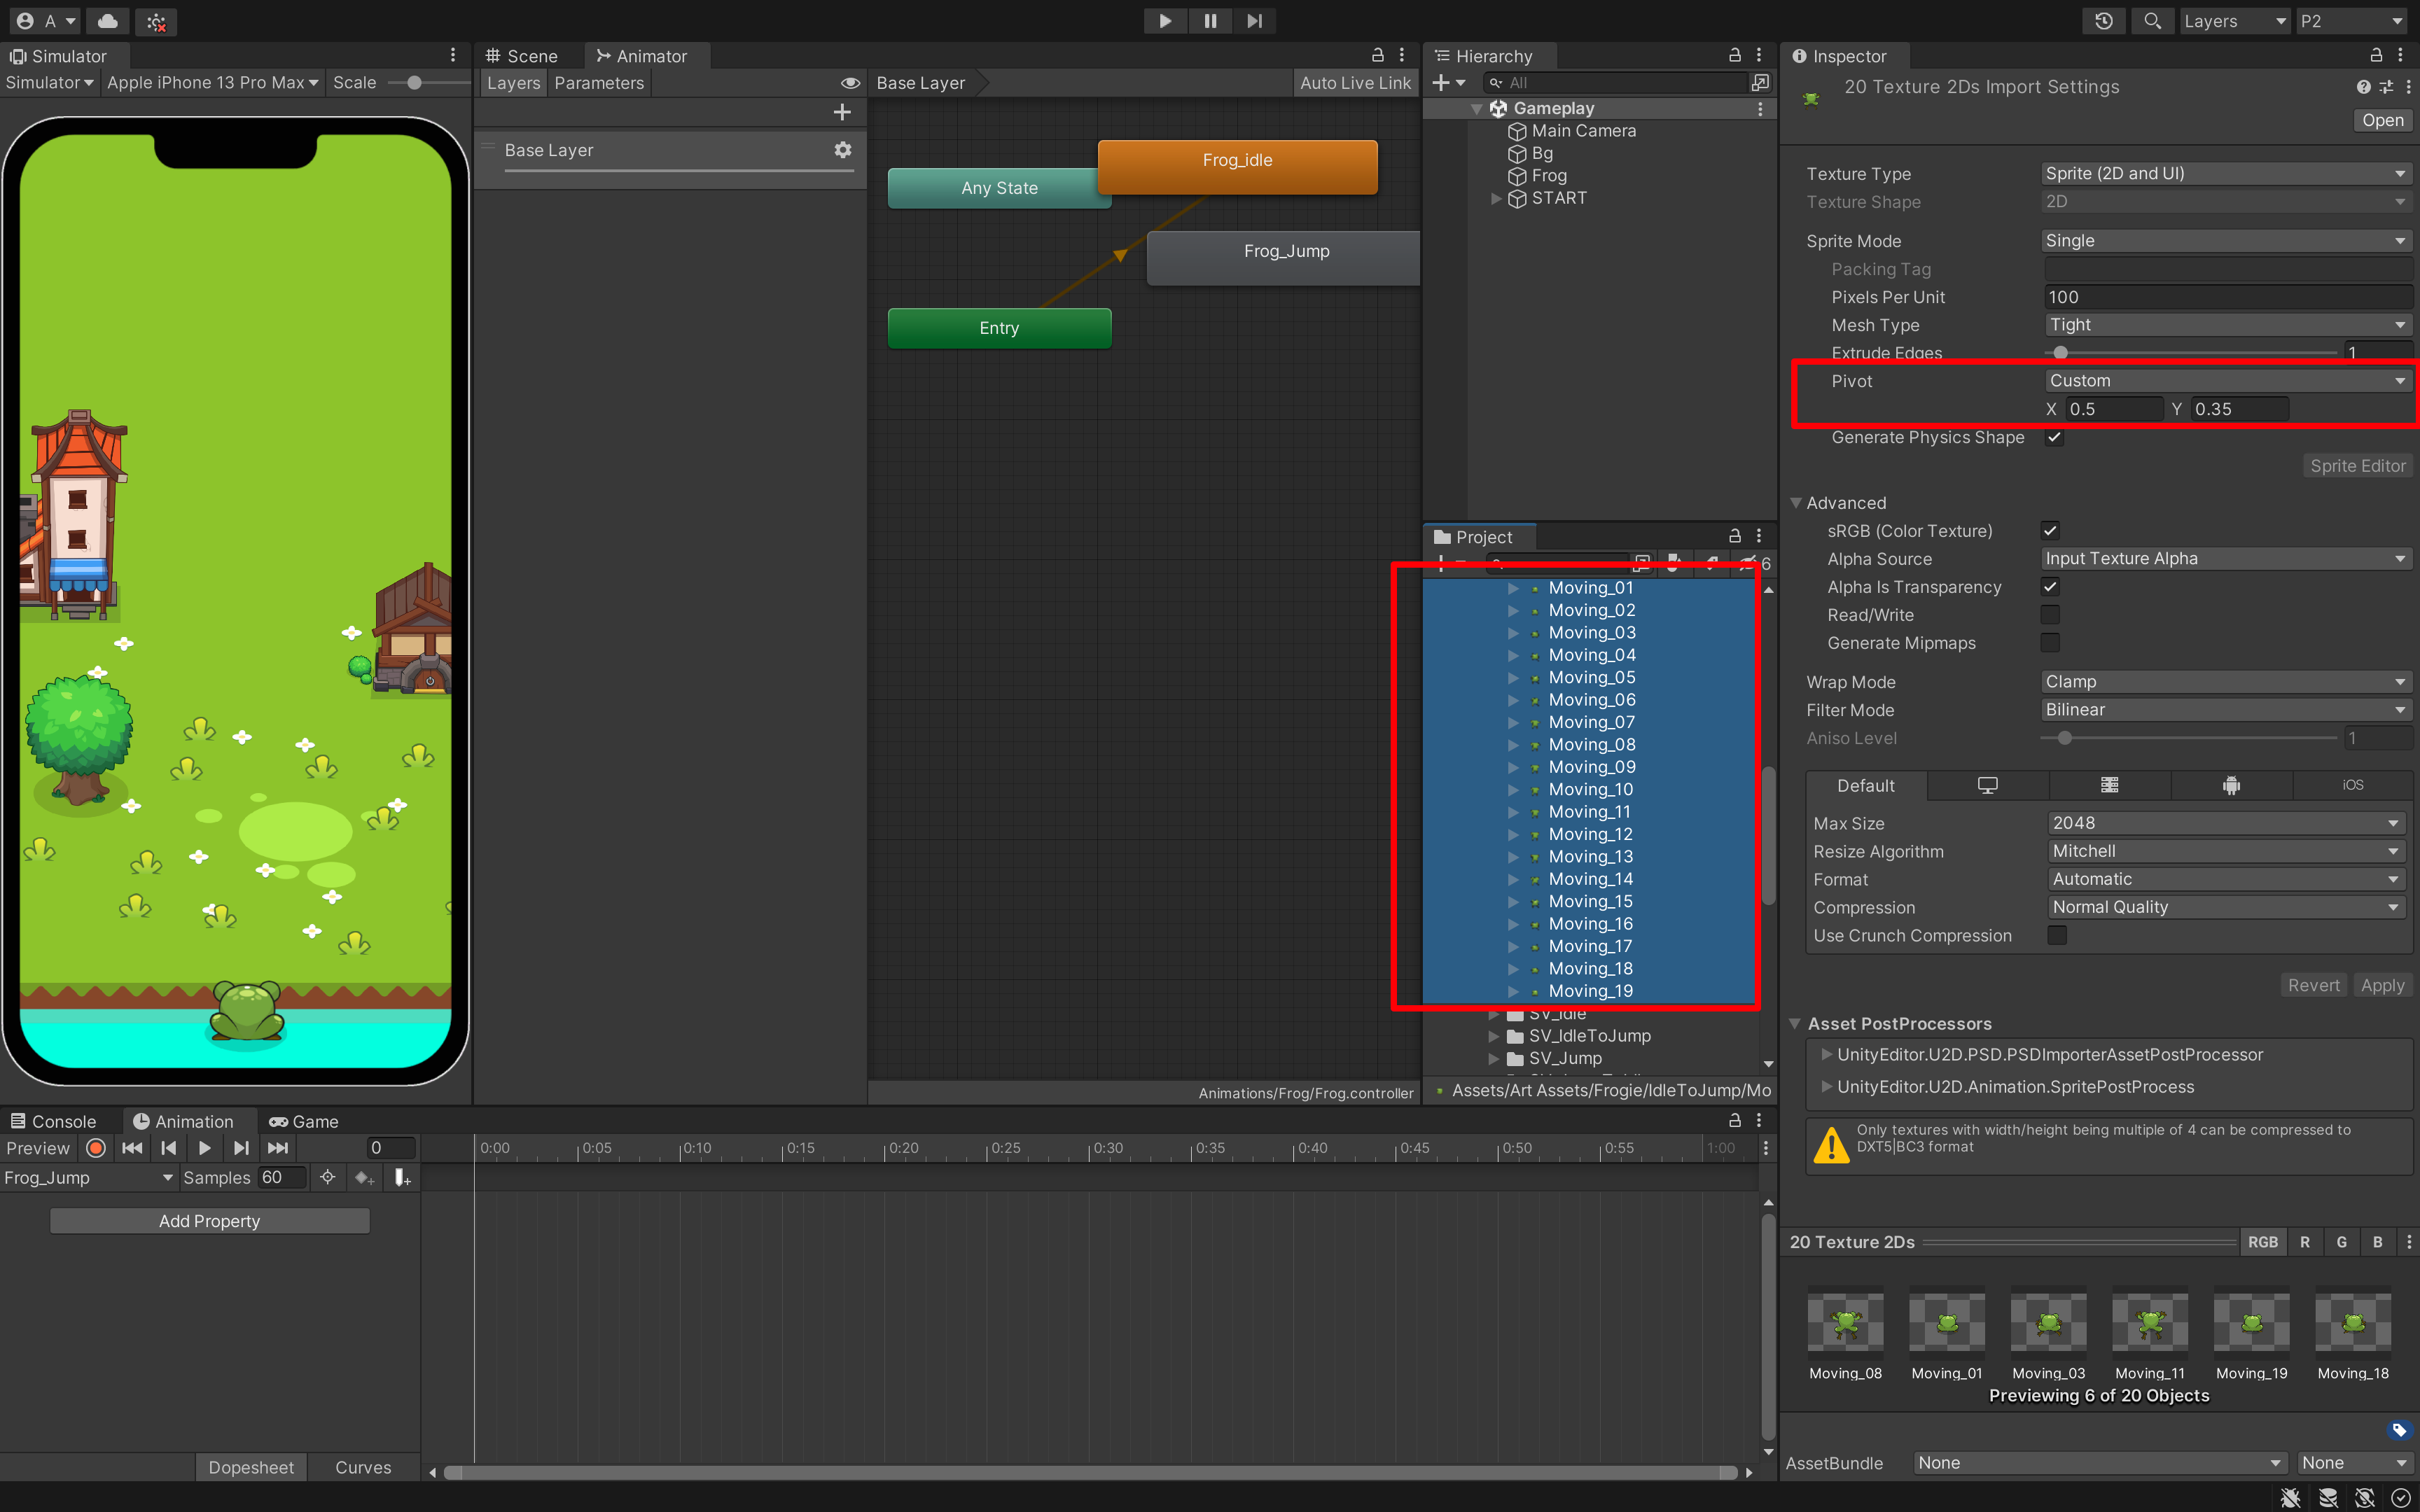Viewport: 2420px width, 1512px height.
Task: Open Frog_Jump clip selector dropdown
Action: click(x=88, y=1178)
